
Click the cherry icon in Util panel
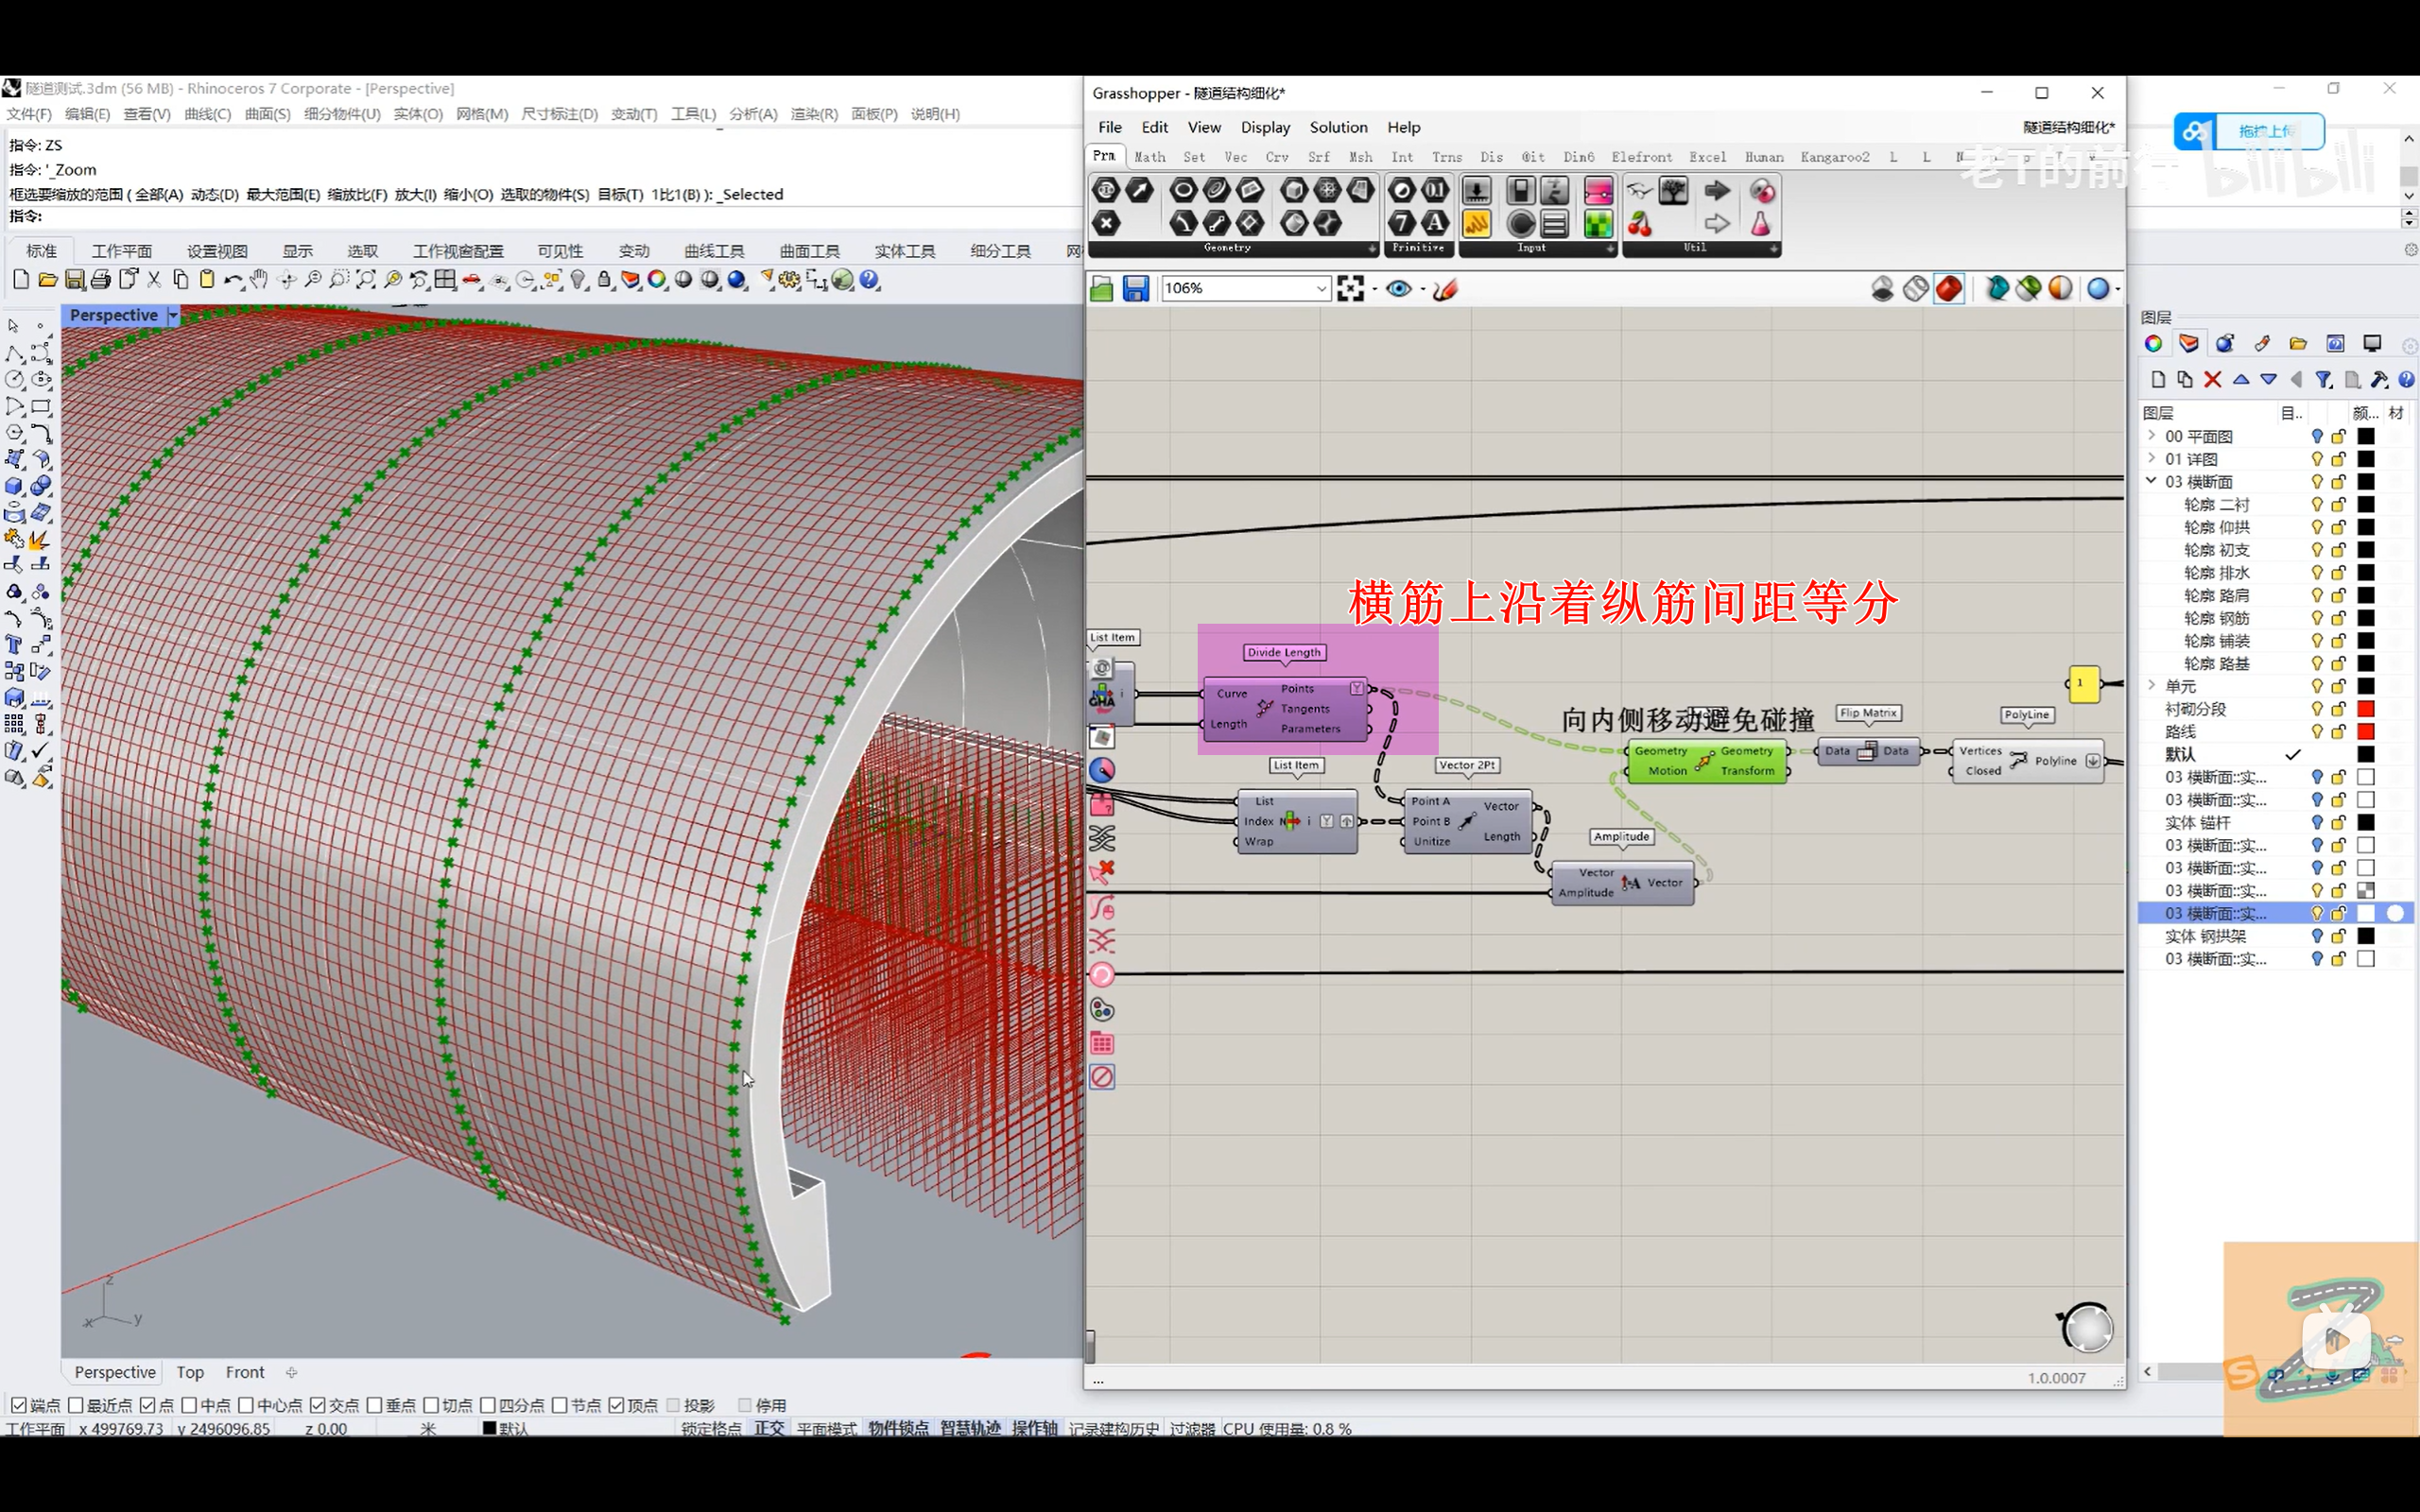pos(1640,224)
